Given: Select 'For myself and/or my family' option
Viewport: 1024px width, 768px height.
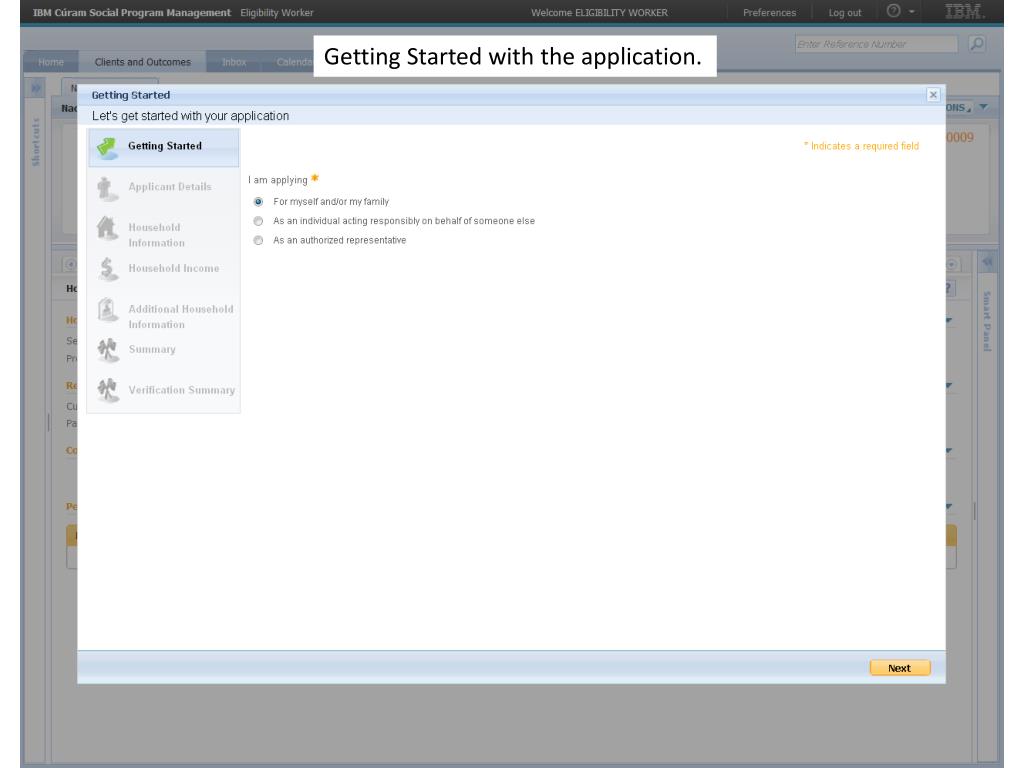Looking at the screenshot, I should pos(259,202).
